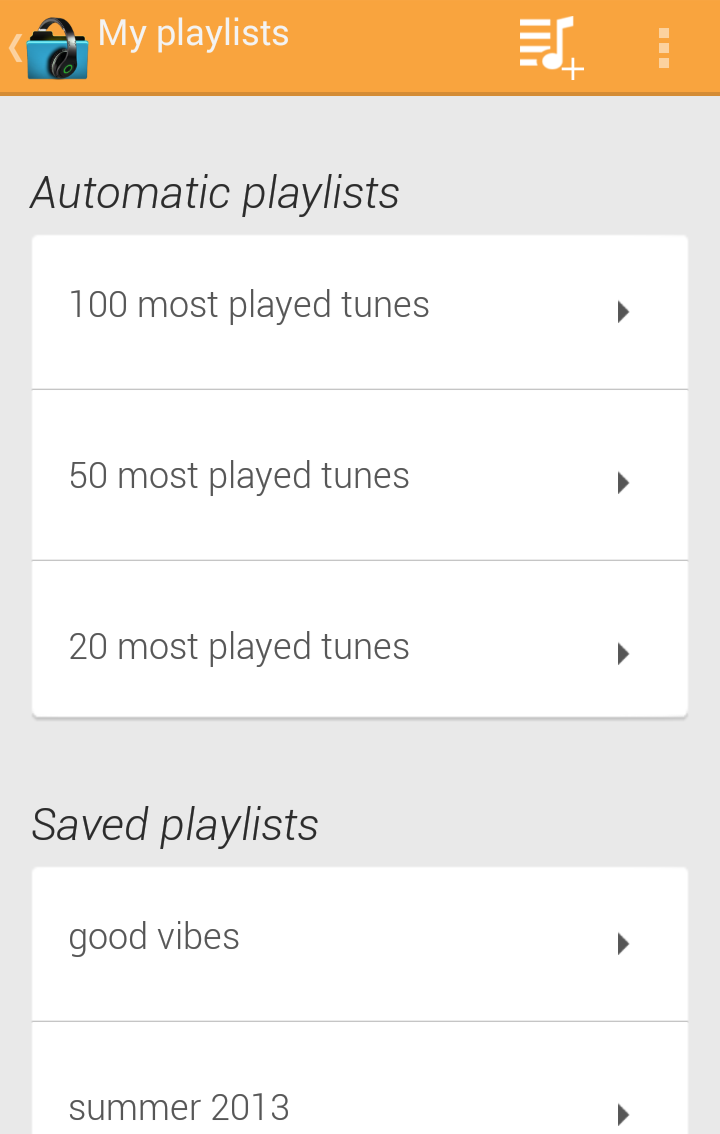
Task: Tap gray gap above Saved playlists heading
Action: pyautogui.click(x=360, y=760)
